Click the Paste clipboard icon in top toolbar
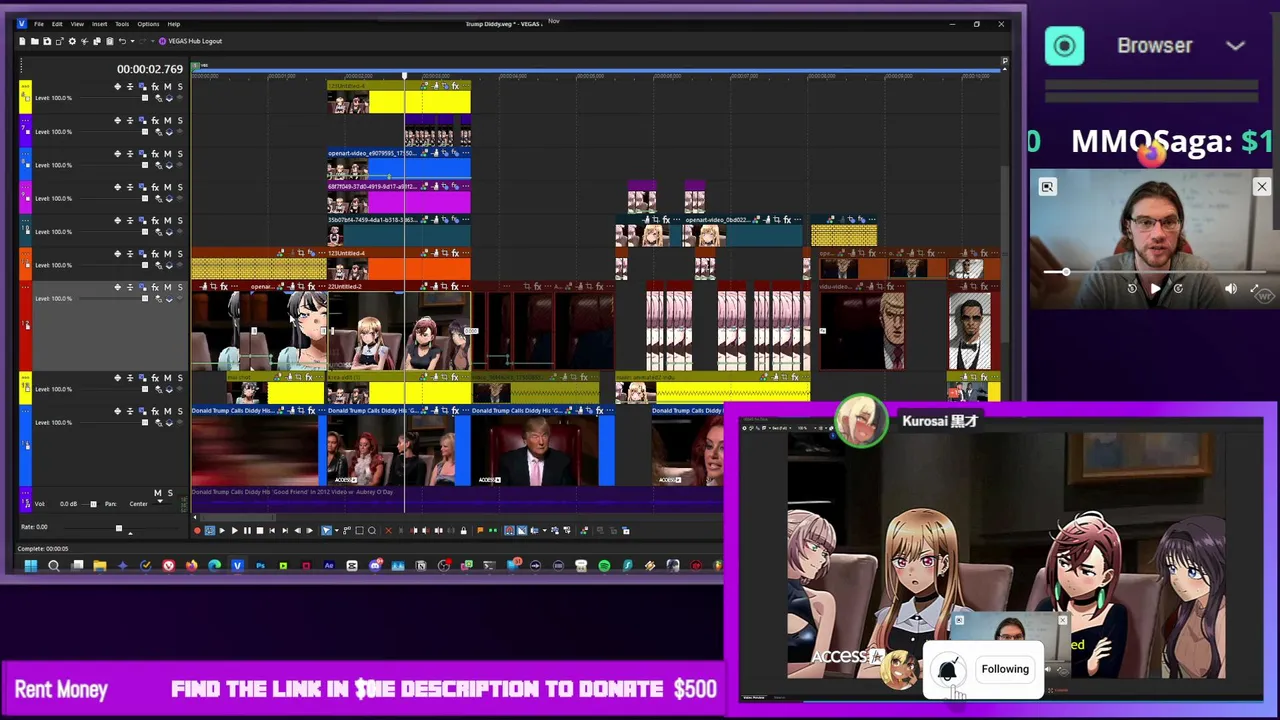Screen dimensions: 1280x720 [x=110, y=41]
